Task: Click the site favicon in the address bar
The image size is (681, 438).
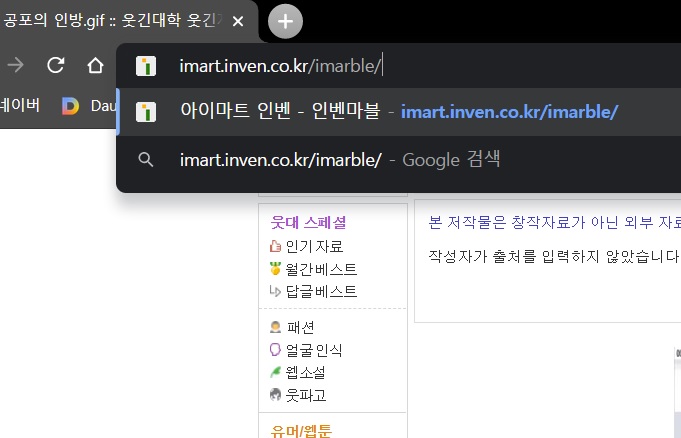Action: tap(146, 66)
